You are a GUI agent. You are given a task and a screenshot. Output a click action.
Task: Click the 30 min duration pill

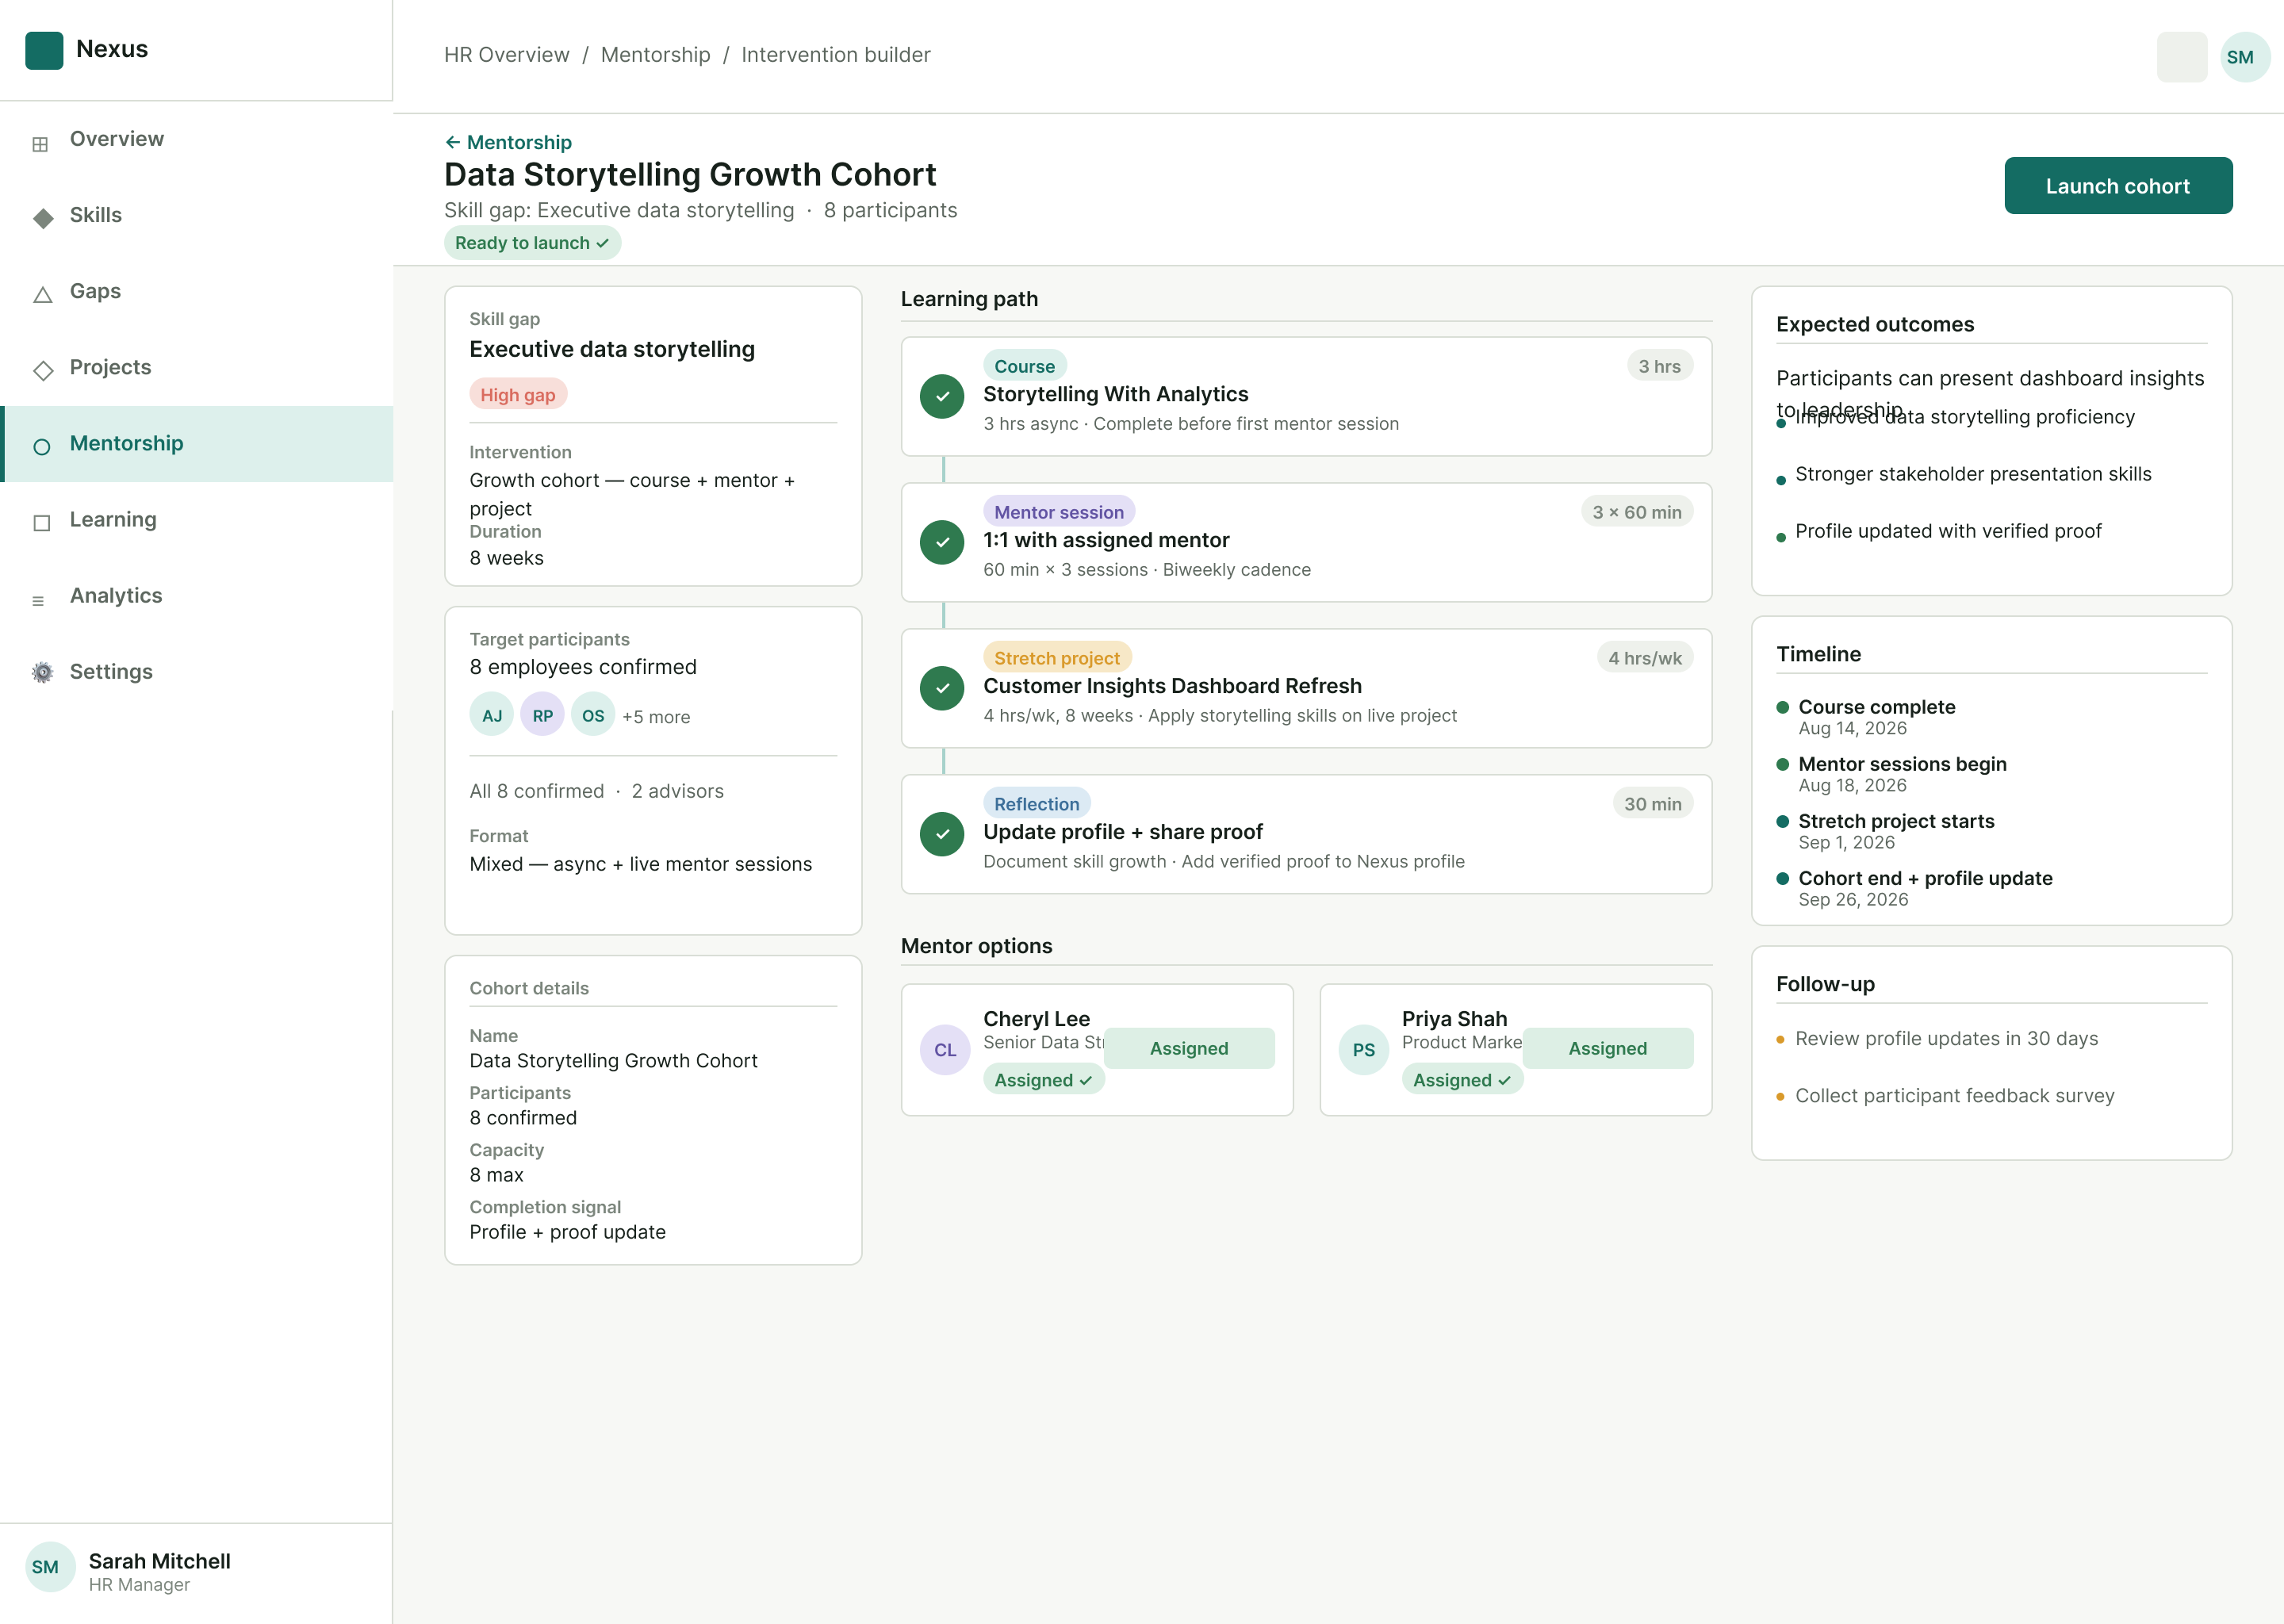click(x=1653, y=804)
